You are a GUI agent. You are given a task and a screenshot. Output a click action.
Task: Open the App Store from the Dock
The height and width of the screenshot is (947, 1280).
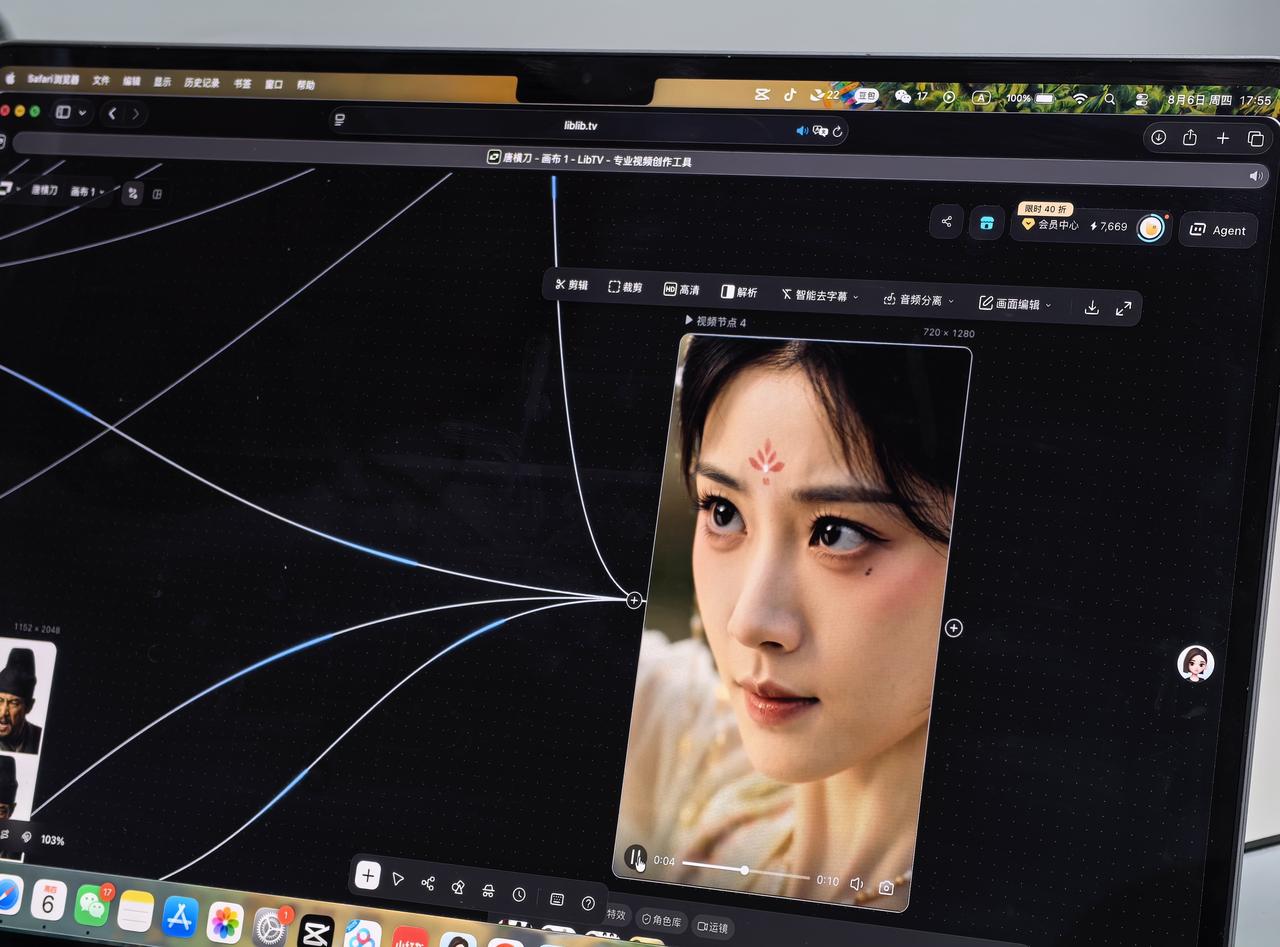pos(180,916)
